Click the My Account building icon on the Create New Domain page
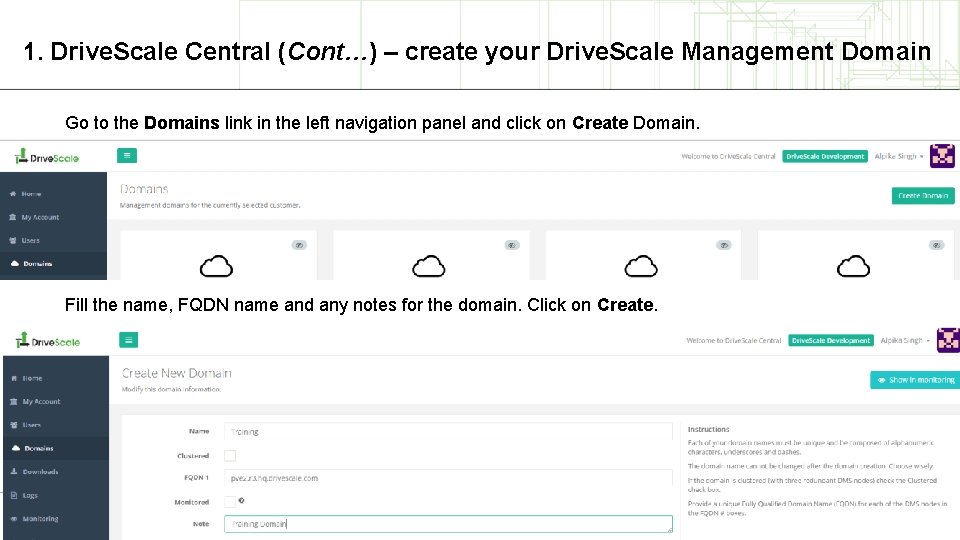 tap(13, 402)
